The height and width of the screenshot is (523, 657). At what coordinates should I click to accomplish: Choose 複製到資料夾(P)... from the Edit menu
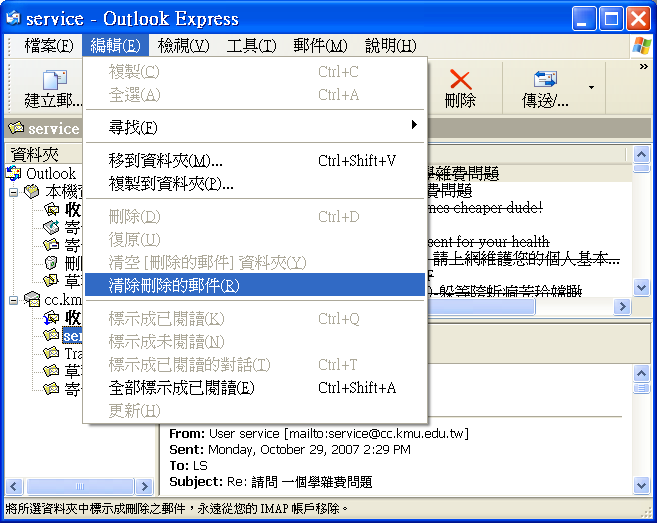click(255, 184)
